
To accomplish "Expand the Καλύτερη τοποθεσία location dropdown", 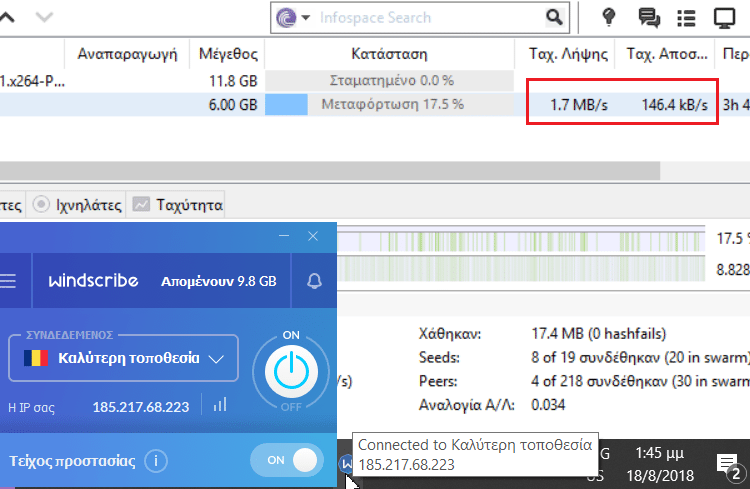I will point(217,359).
